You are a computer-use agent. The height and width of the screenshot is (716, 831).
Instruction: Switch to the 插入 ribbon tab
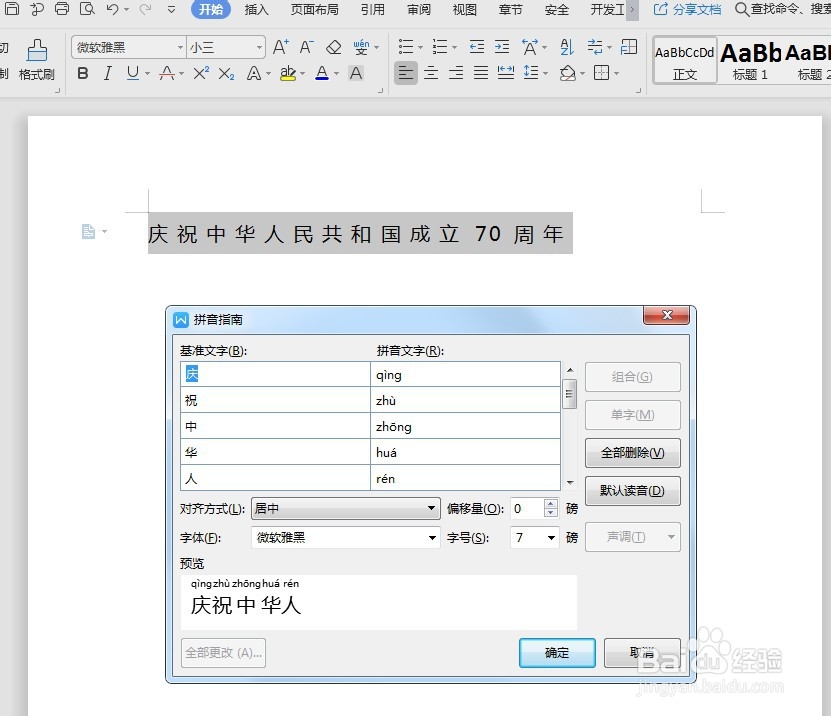click(256, 10)
